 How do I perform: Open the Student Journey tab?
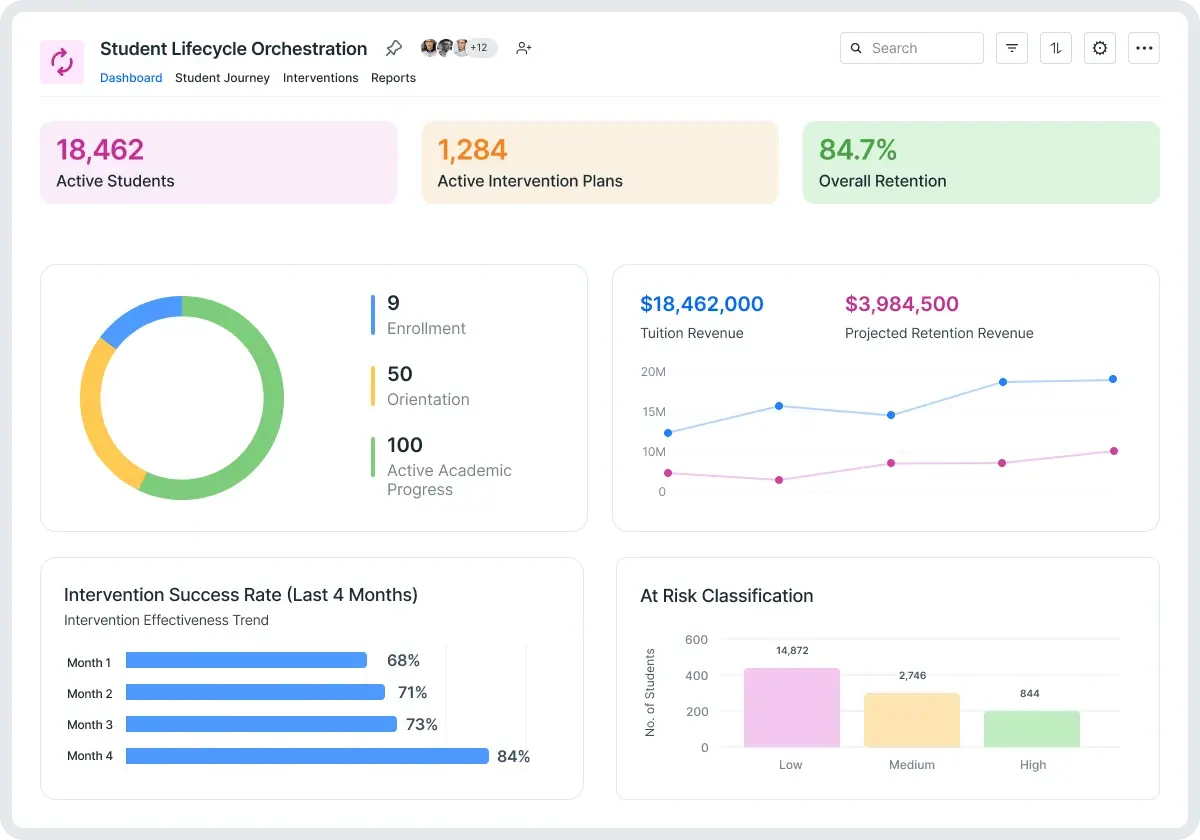(222, 78)
